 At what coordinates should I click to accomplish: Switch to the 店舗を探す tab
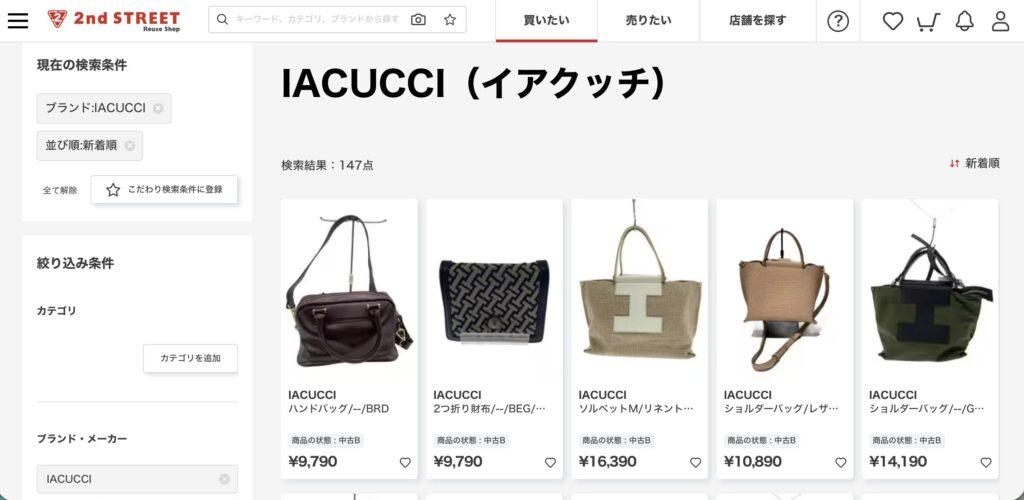[x=758, y=20]
